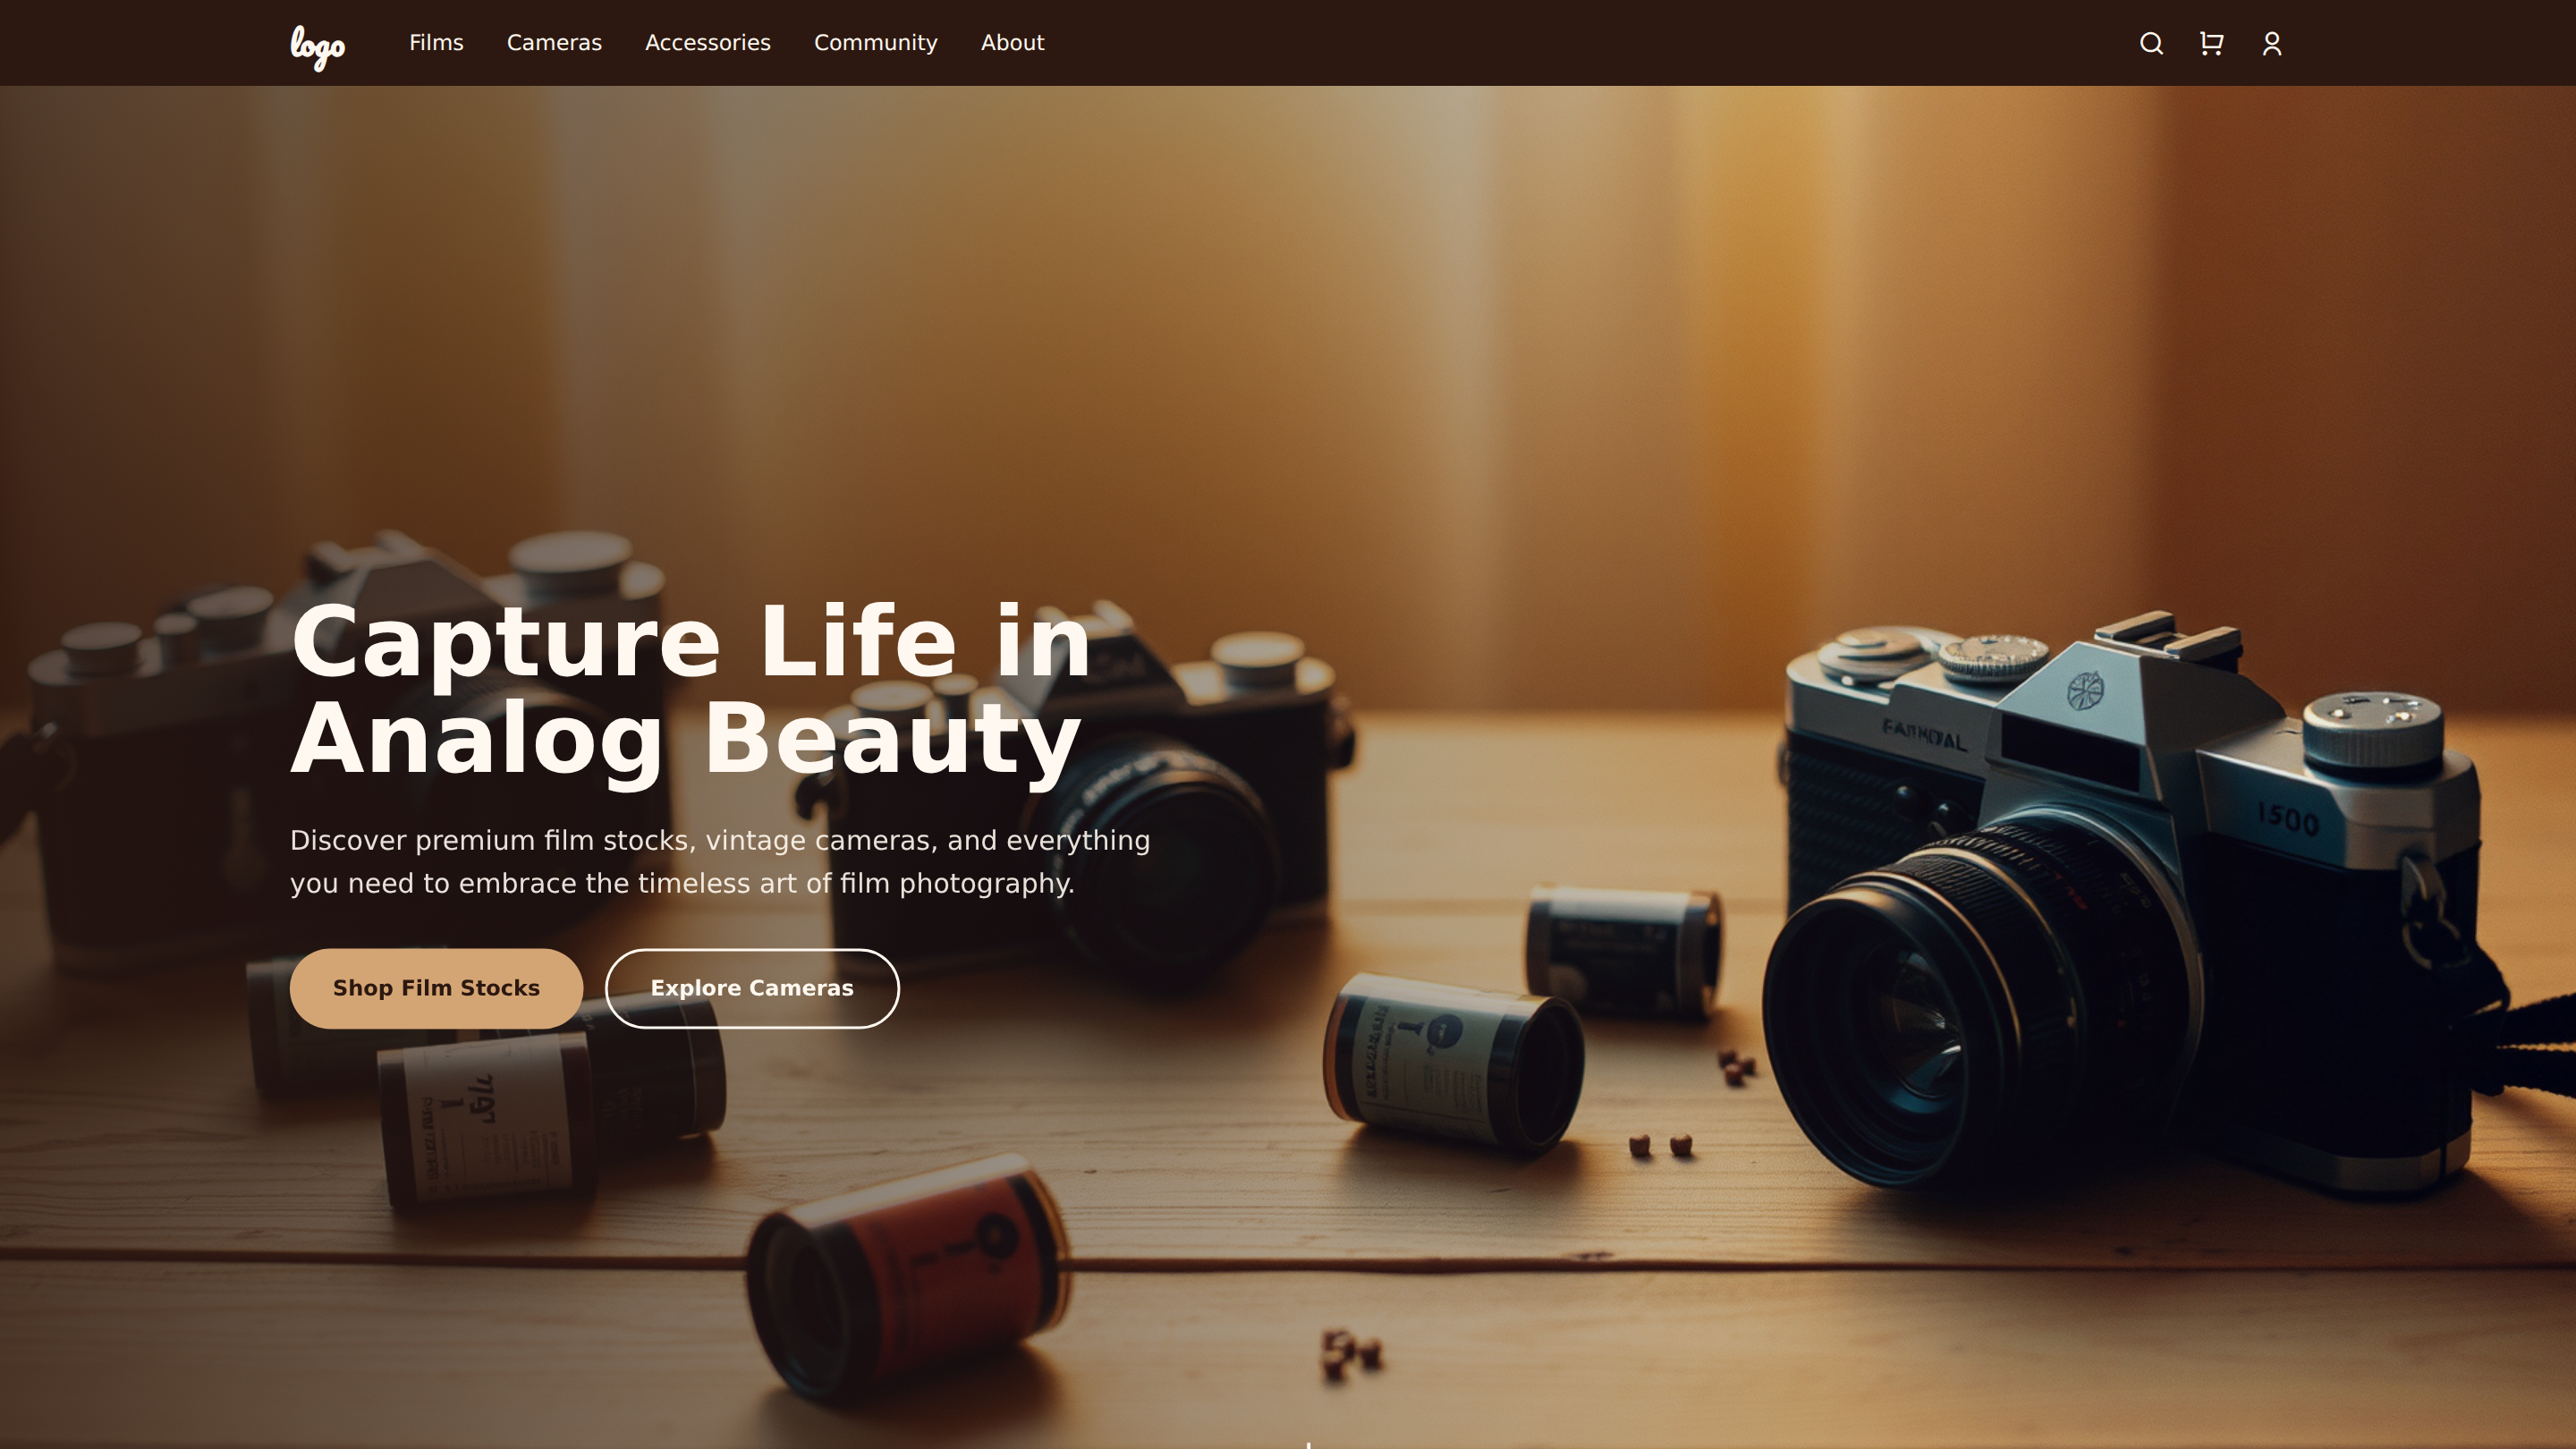Open the Cameras nav item
This screenshot has width=2576, height=1449.
coord(554,42)
